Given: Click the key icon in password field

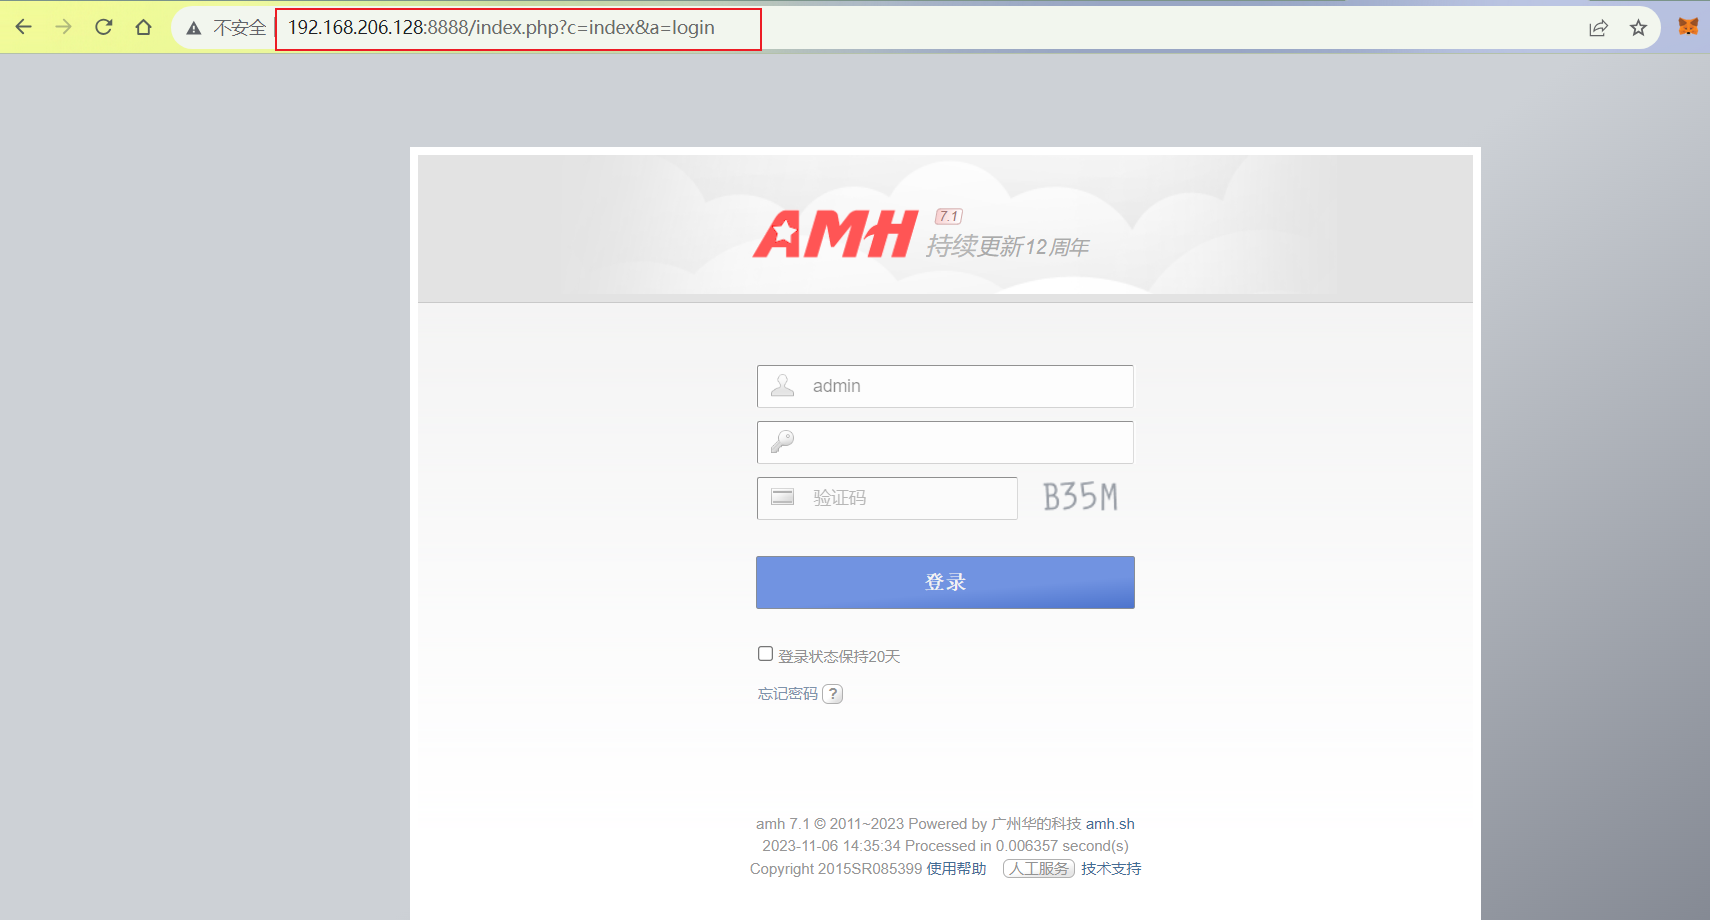Looking at the screenshot, I should click(x=782, y=441).
